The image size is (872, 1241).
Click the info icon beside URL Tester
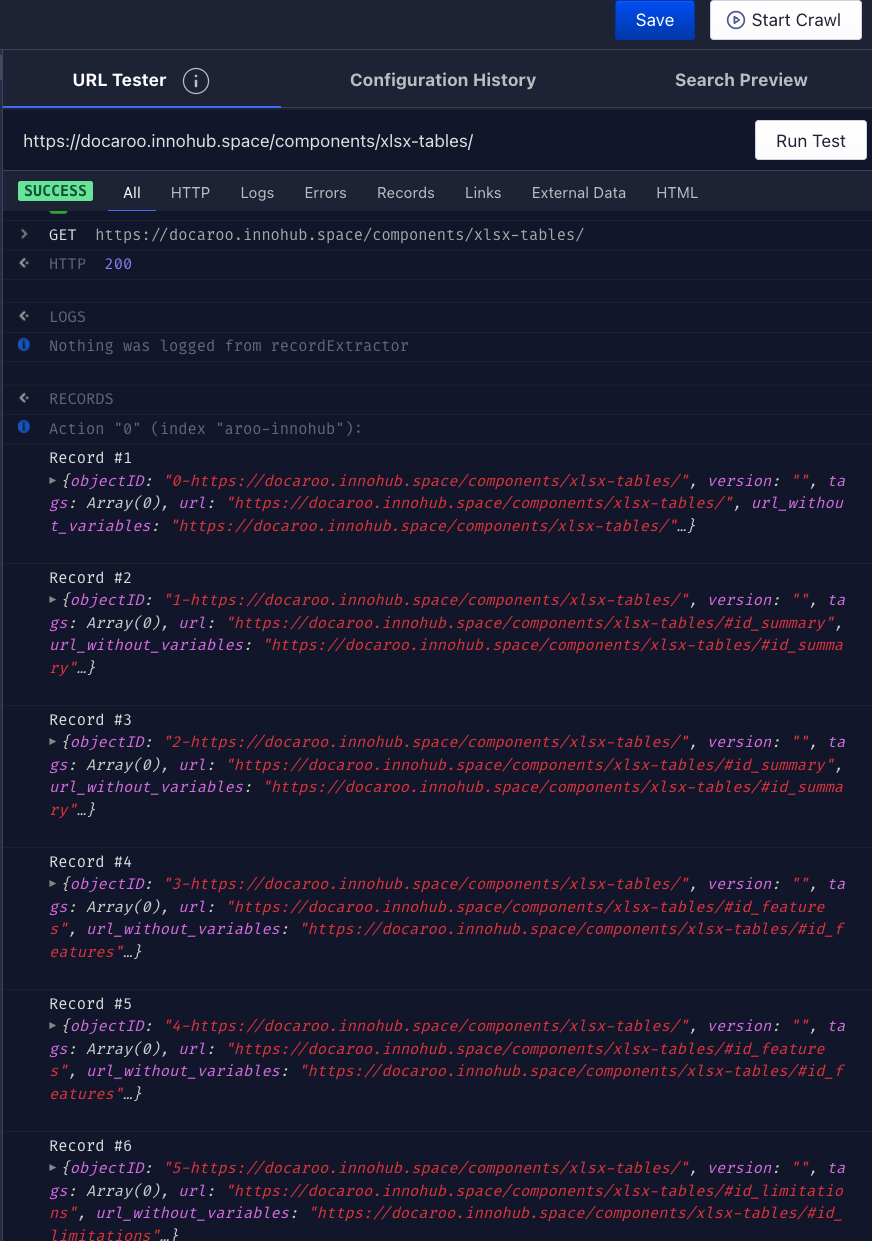(196, 81)
